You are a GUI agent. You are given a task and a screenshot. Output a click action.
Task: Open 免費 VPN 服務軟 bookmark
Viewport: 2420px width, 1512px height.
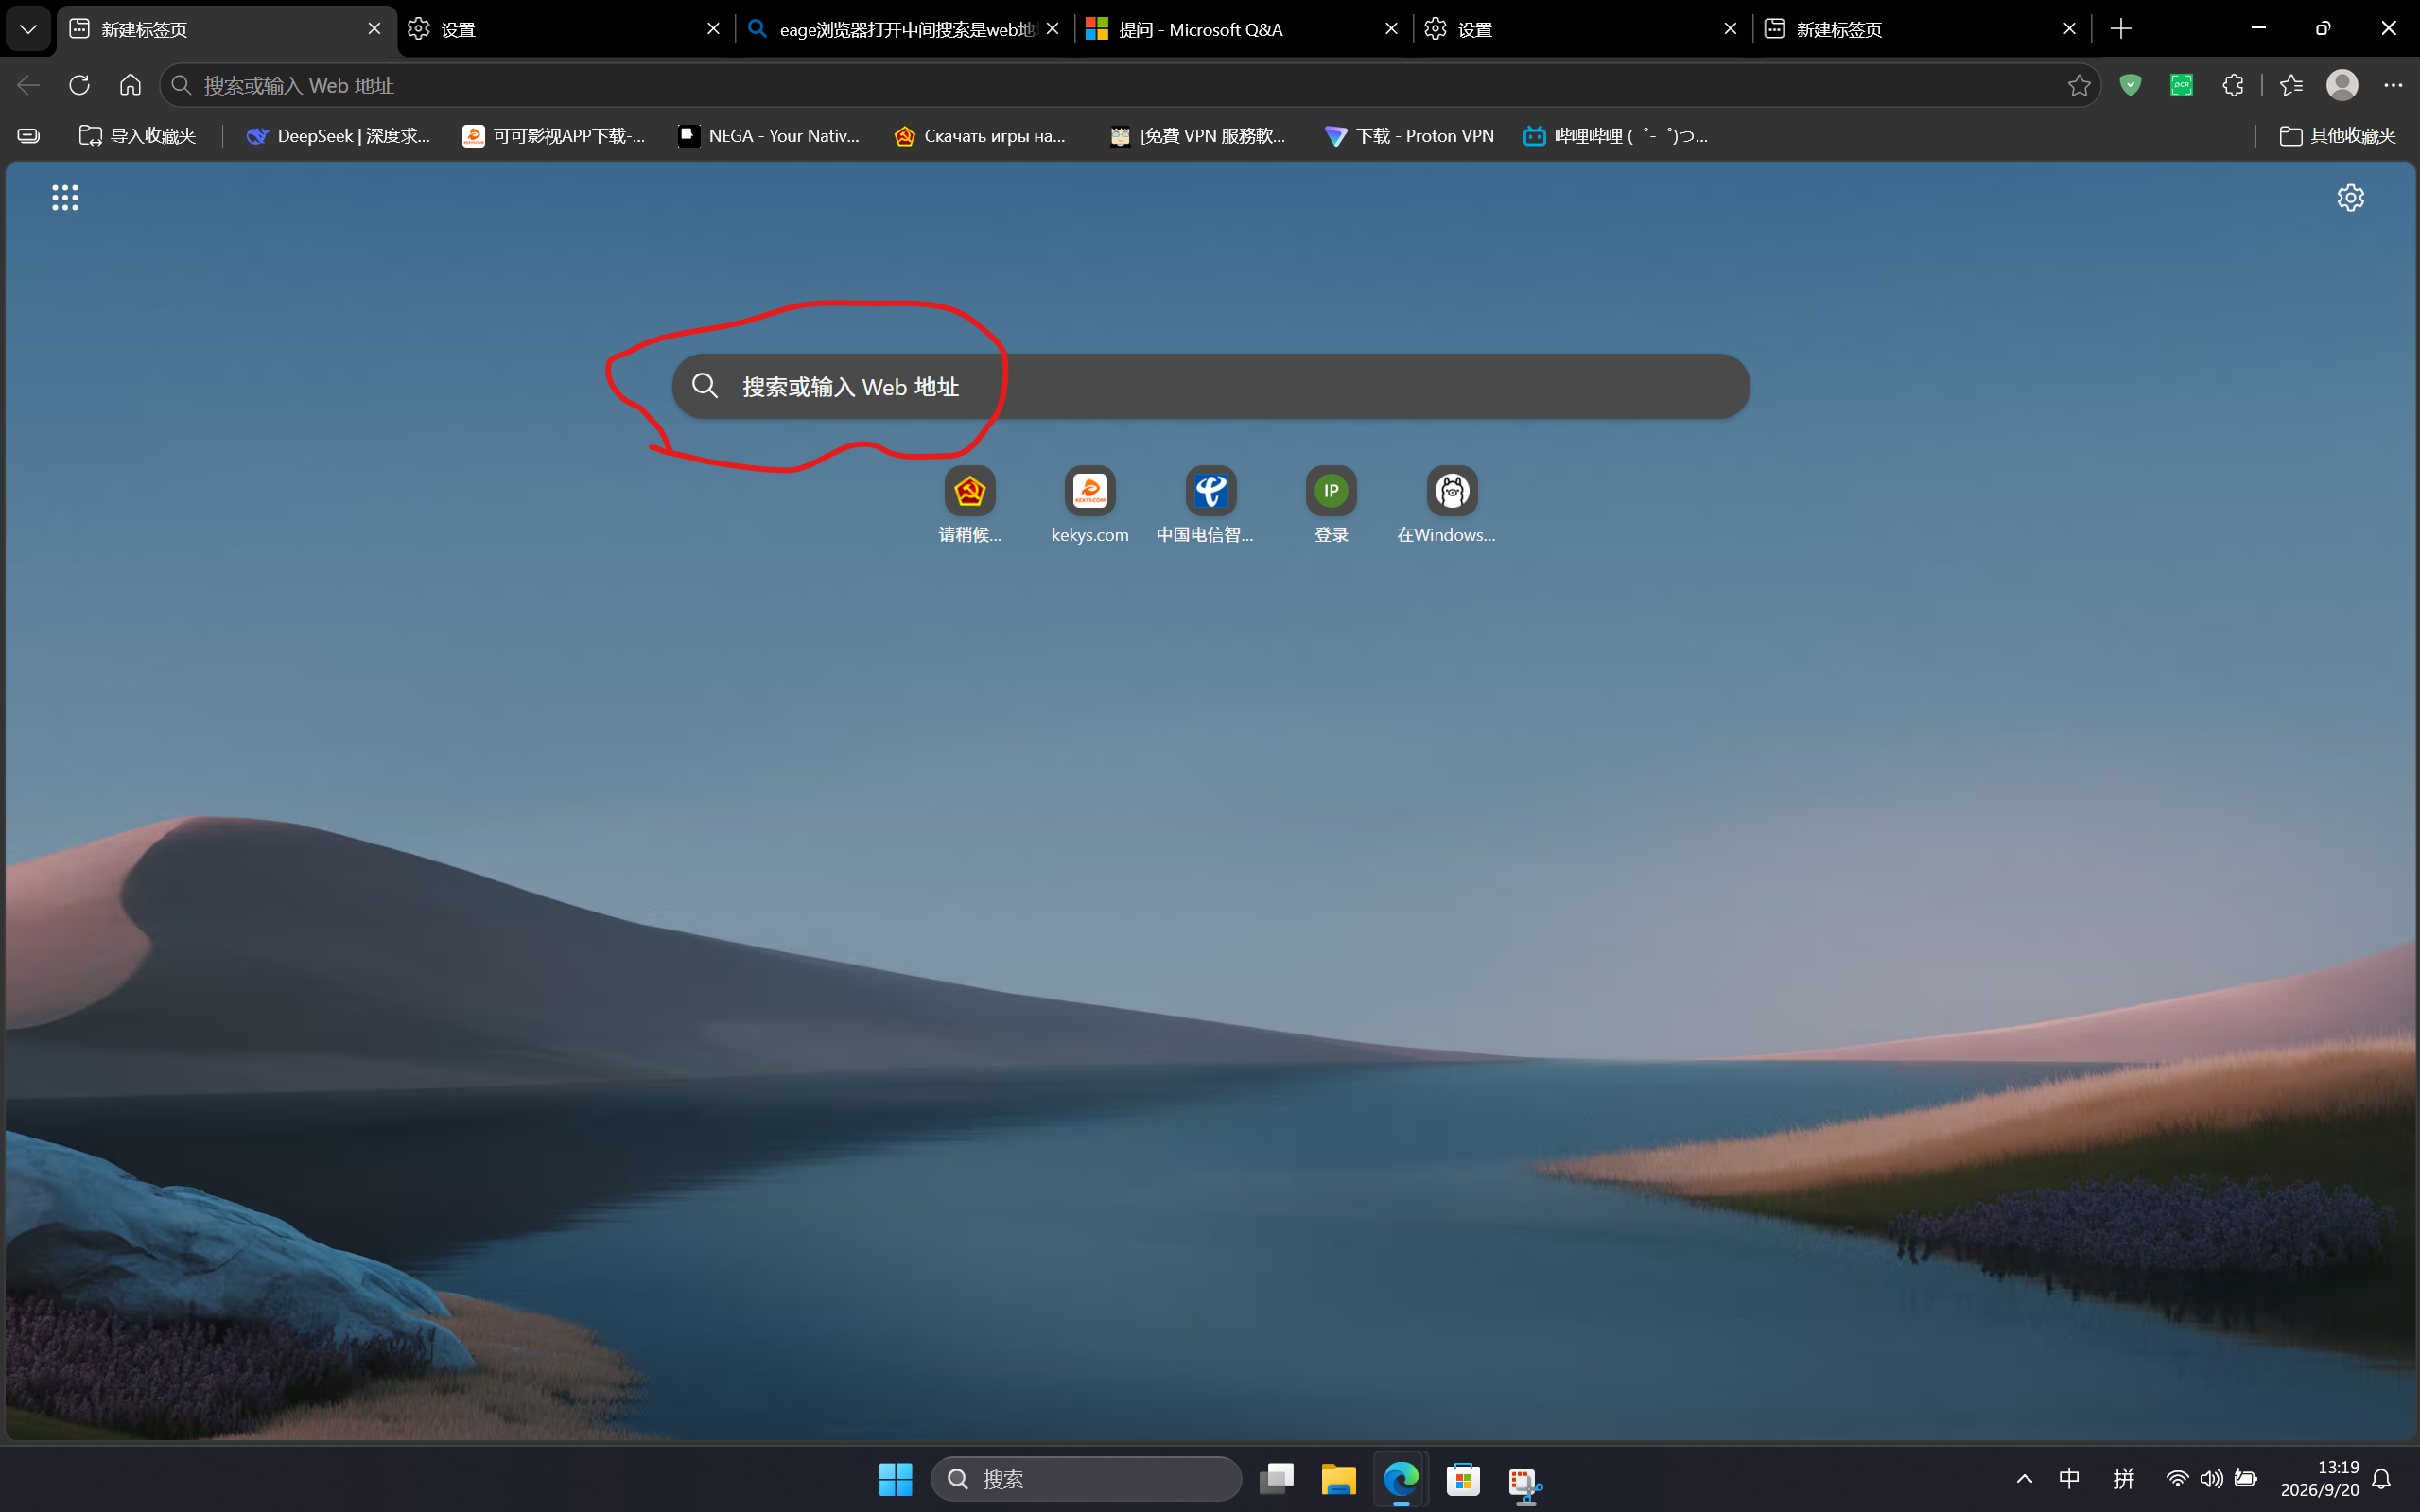(x=1198, y=136)
